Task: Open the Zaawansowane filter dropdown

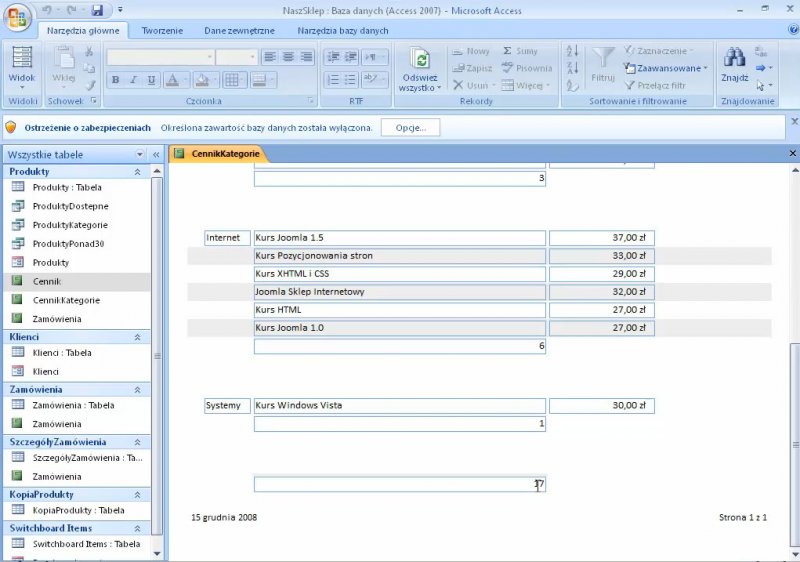Action: click(665, 68)
